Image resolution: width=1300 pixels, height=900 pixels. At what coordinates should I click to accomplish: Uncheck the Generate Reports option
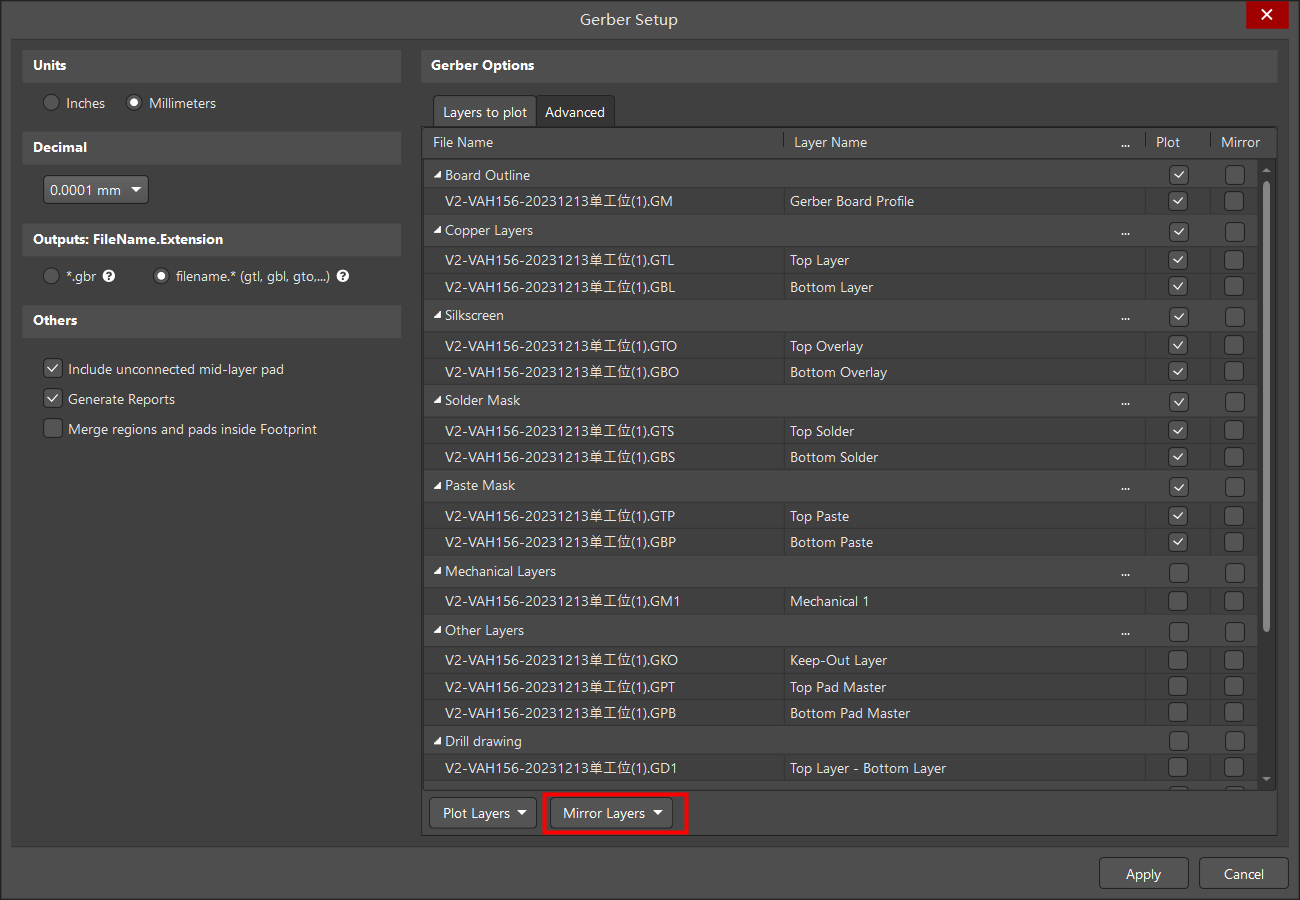(x=53, y=399)
